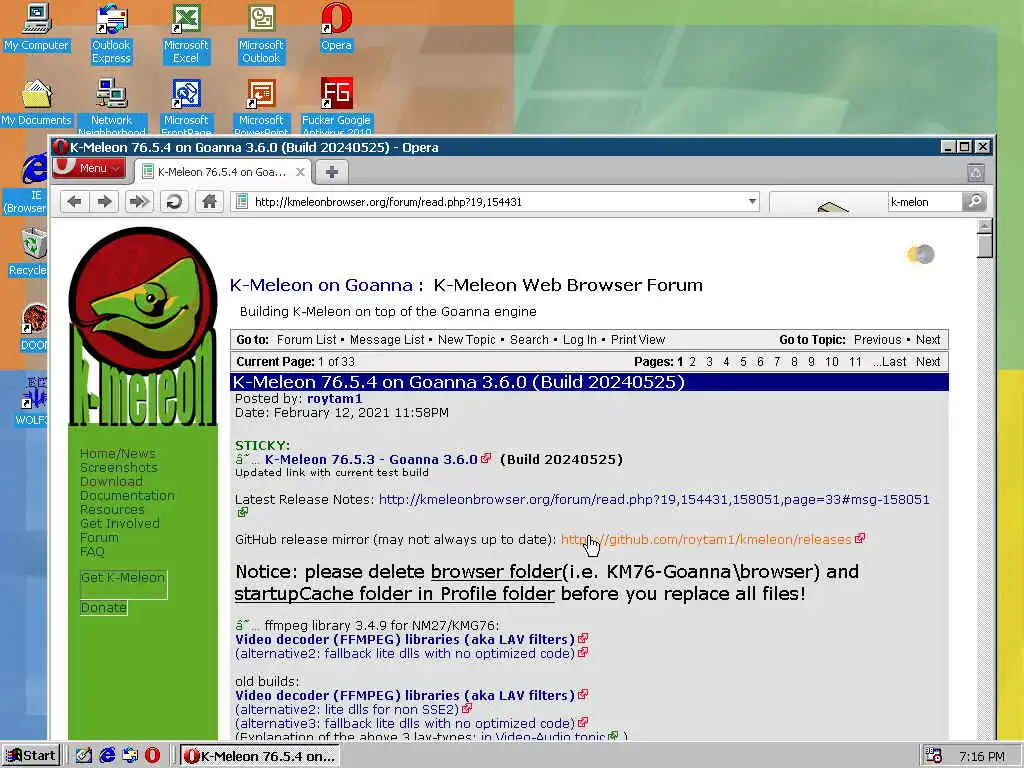The height and width of the screenshot is (768, 1024).
Task: Open Screenshots sidebar link
Action: (119, 468)
